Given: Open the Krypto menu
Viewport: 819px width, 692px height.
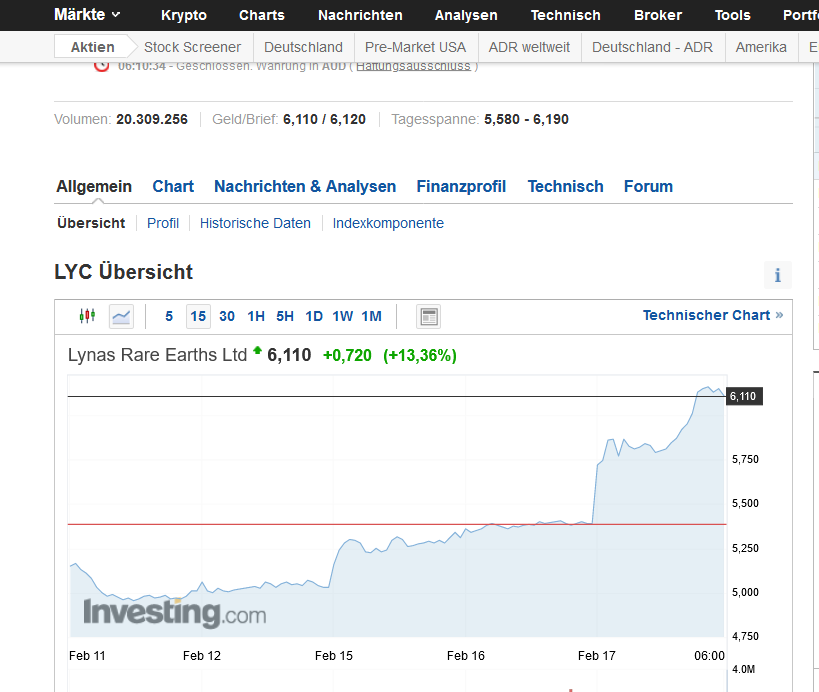Looking at the screenshot, I should 184,15.
